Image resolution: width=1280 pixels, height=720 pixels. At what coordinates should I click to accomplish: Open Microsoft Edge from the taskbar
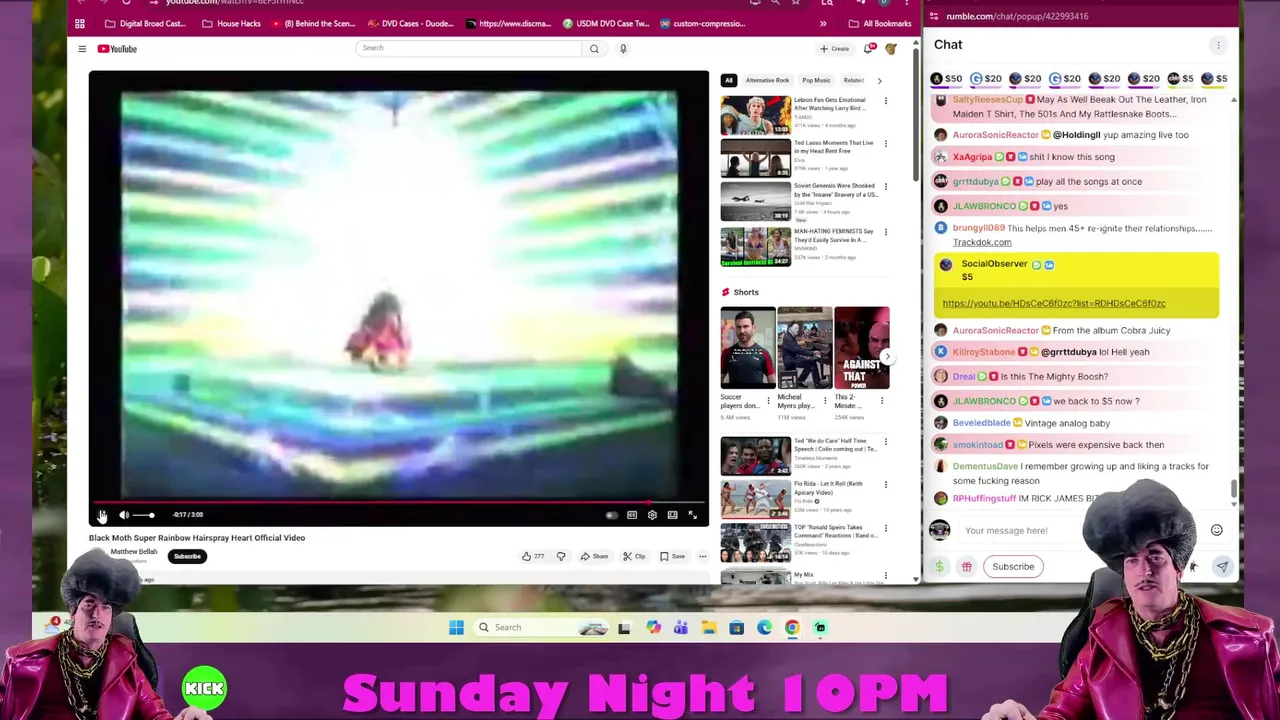click(764, 628)
